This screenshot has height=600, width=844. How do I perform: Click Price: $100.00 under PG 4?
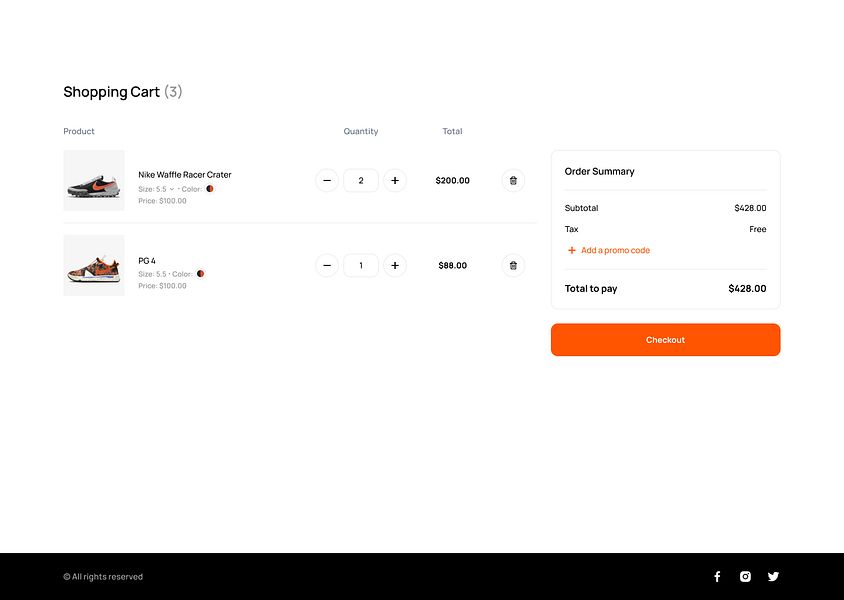(x=162, y=286)
